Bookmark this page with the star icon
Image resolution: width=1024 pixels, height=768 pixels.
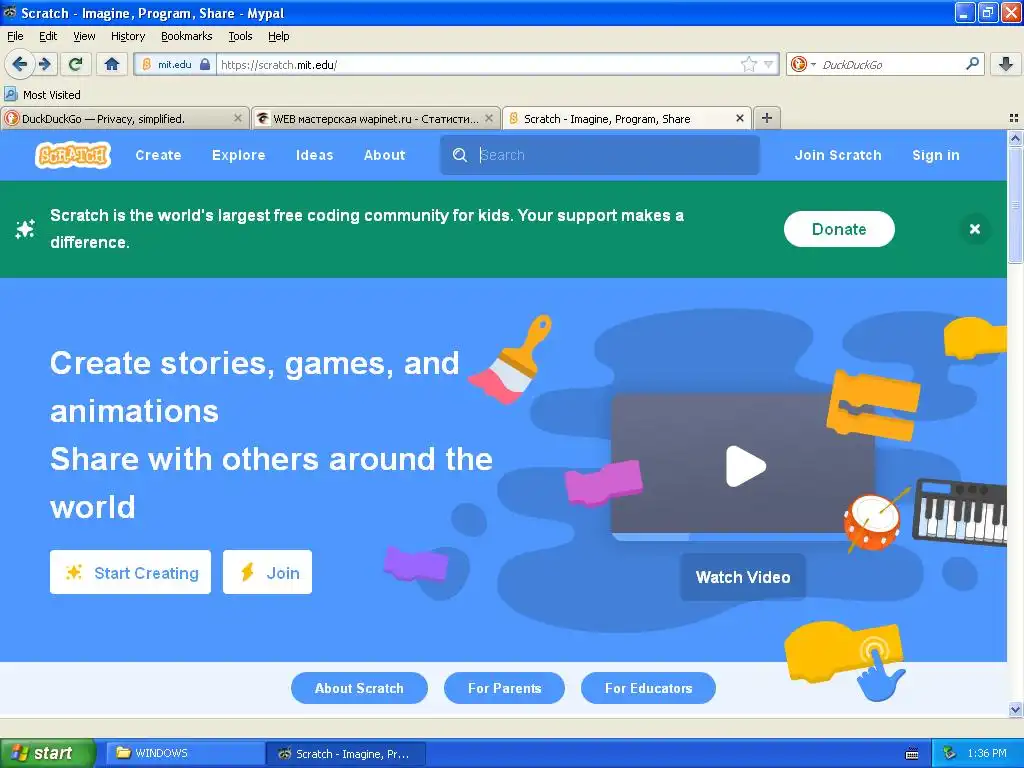(748, 64)
